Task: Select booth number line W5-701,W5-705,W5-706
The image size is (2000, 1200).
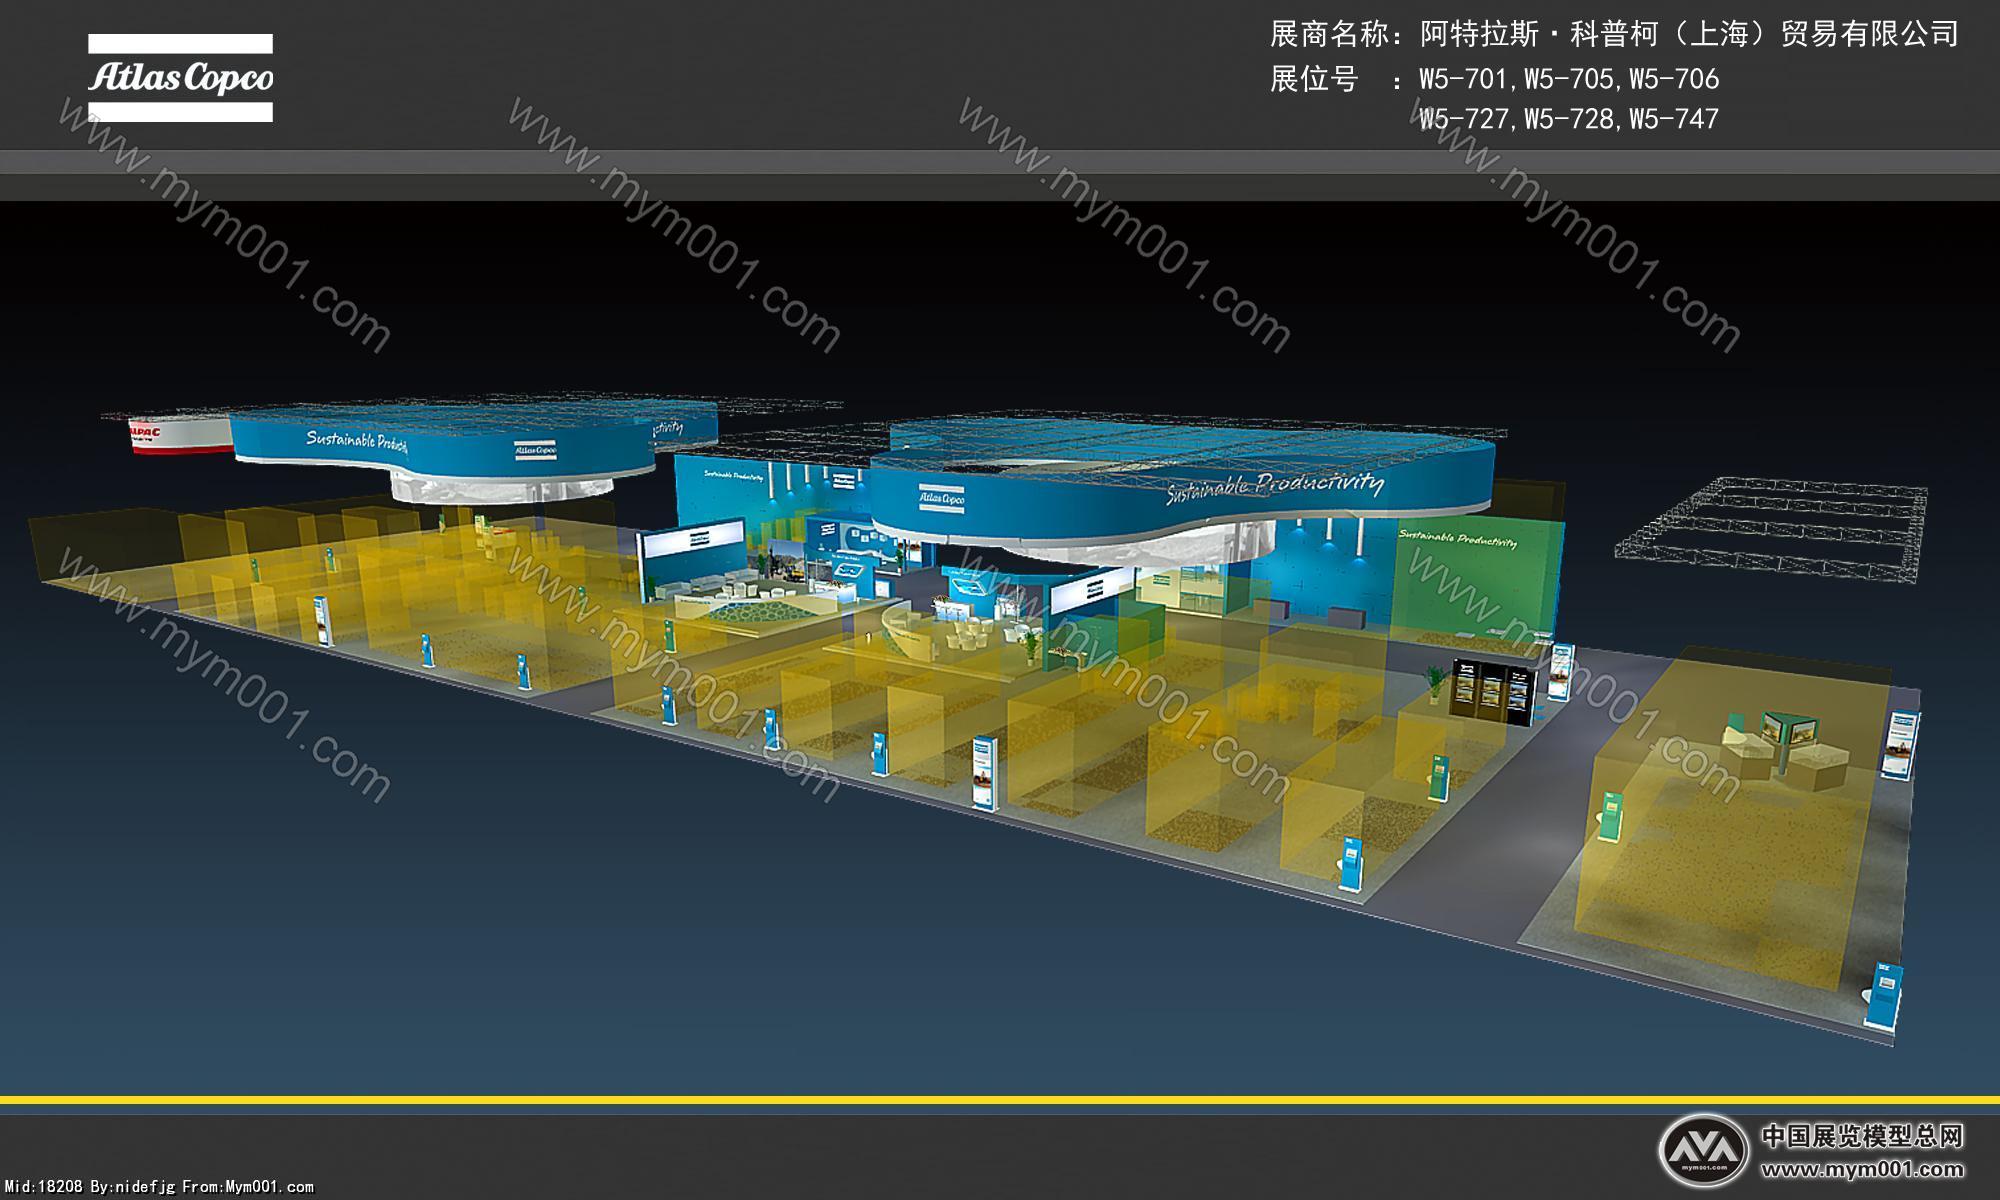Action: tap(1569, 79)
